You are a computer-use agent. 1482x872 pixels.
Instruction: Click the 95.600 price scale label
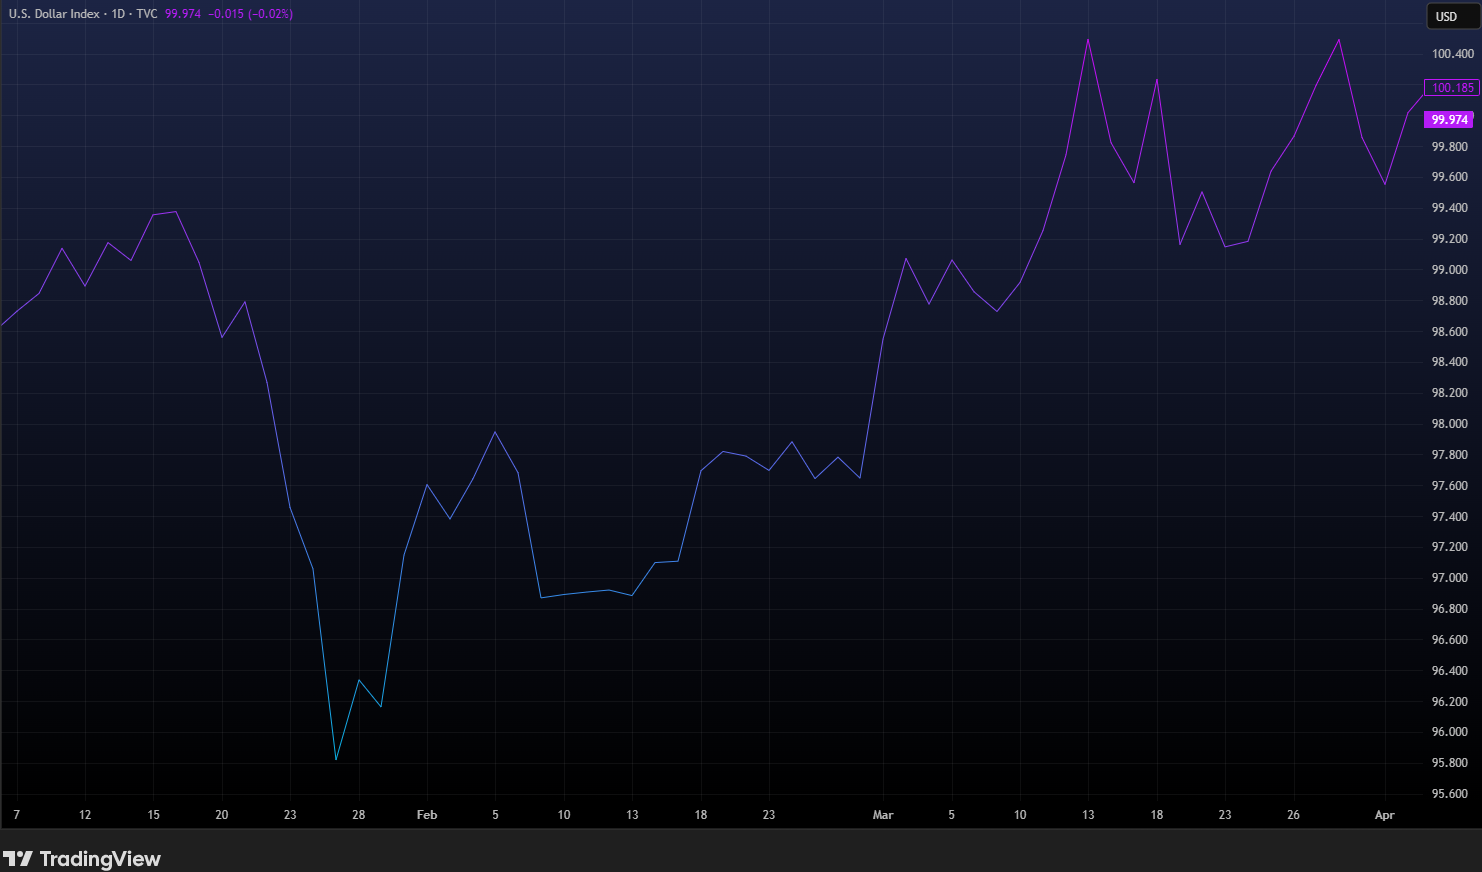click(x=1450, y=794)
